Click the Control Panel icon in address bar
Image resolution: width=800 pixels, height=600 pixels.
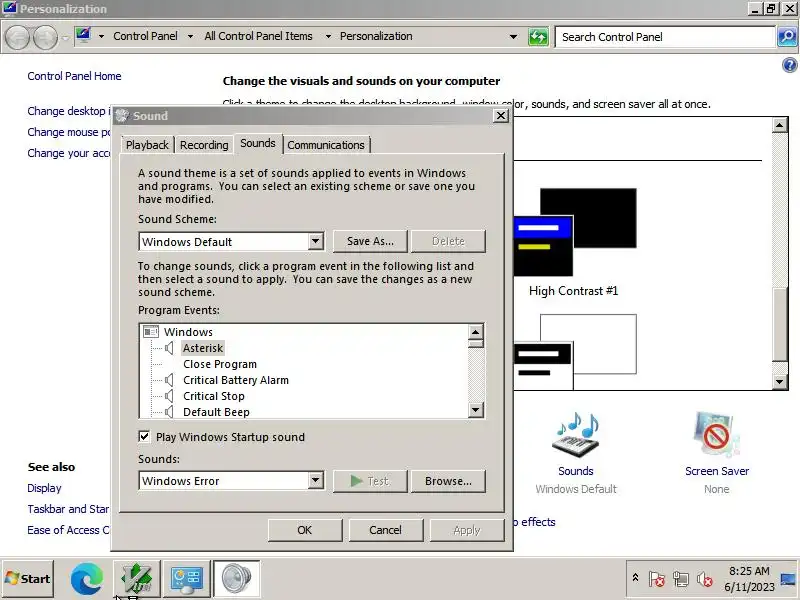coord(83,36)
